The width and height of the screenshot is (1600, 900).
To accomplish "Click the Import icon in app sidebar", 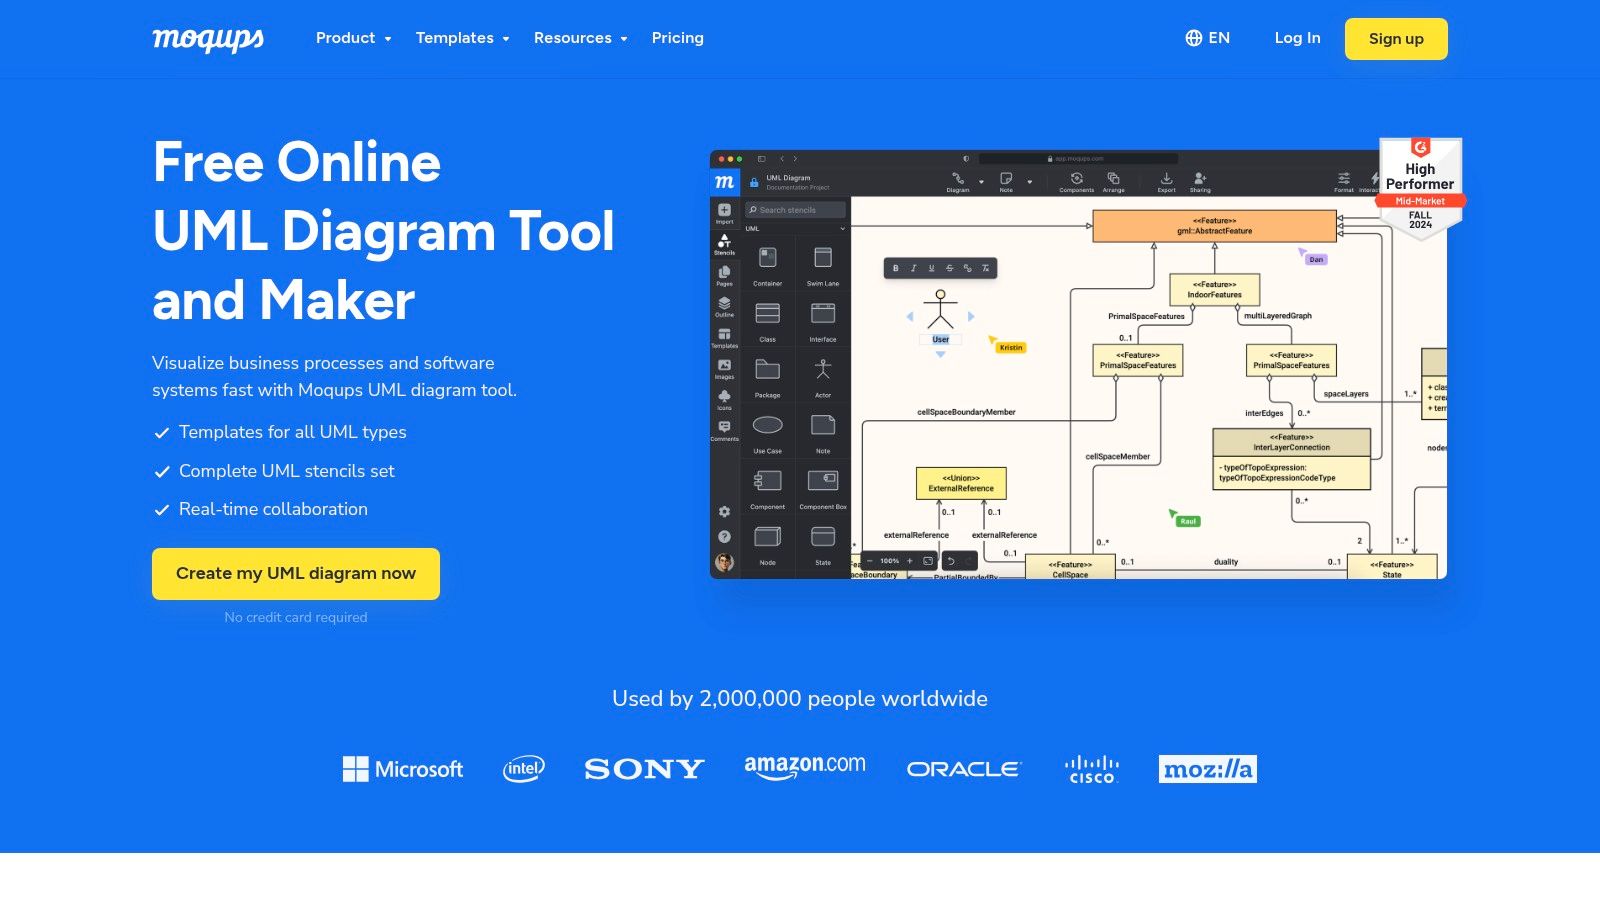I will coord(724,213).
